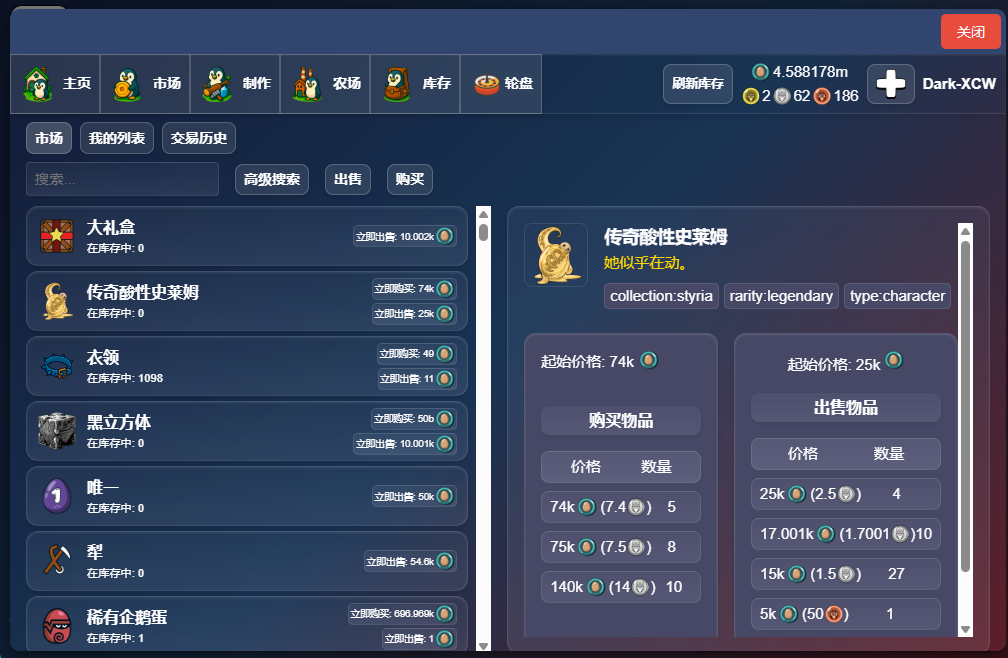The image size is (1008, 658).
Task: Open the 市场 market menu item
Action: [x=145, y=84]
